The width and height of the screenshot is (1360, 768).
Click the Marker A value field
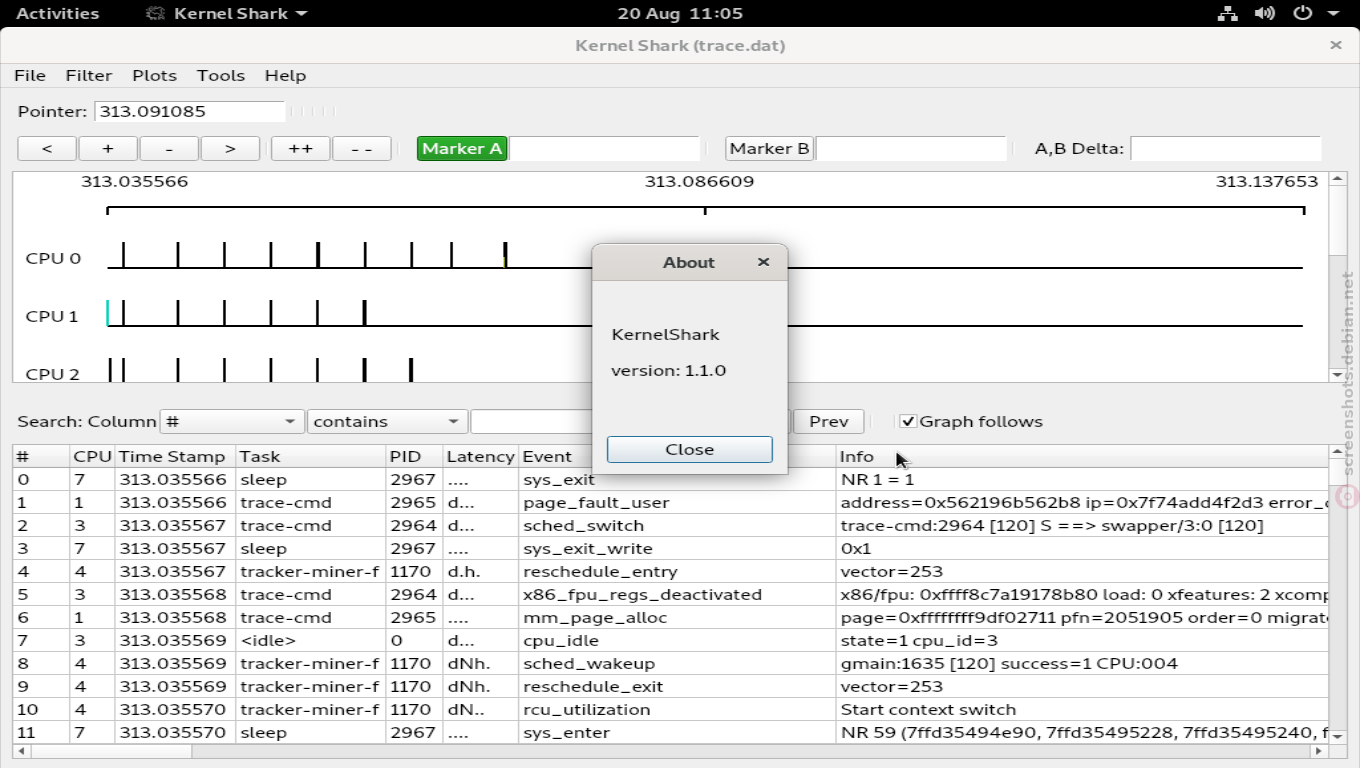[x=604, y=148]
